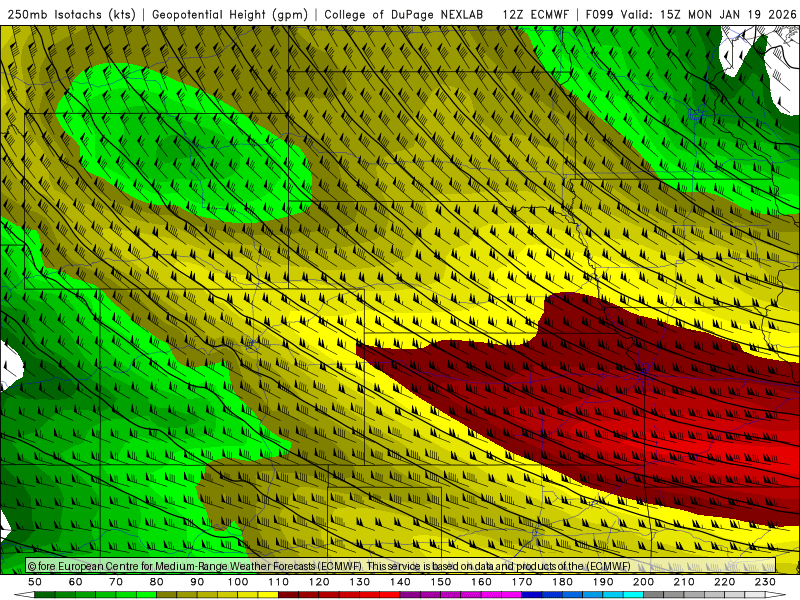The width and height of the screenshot is (800, 600).
Task: Click the legend value 170
Action: tap(521, 582)
